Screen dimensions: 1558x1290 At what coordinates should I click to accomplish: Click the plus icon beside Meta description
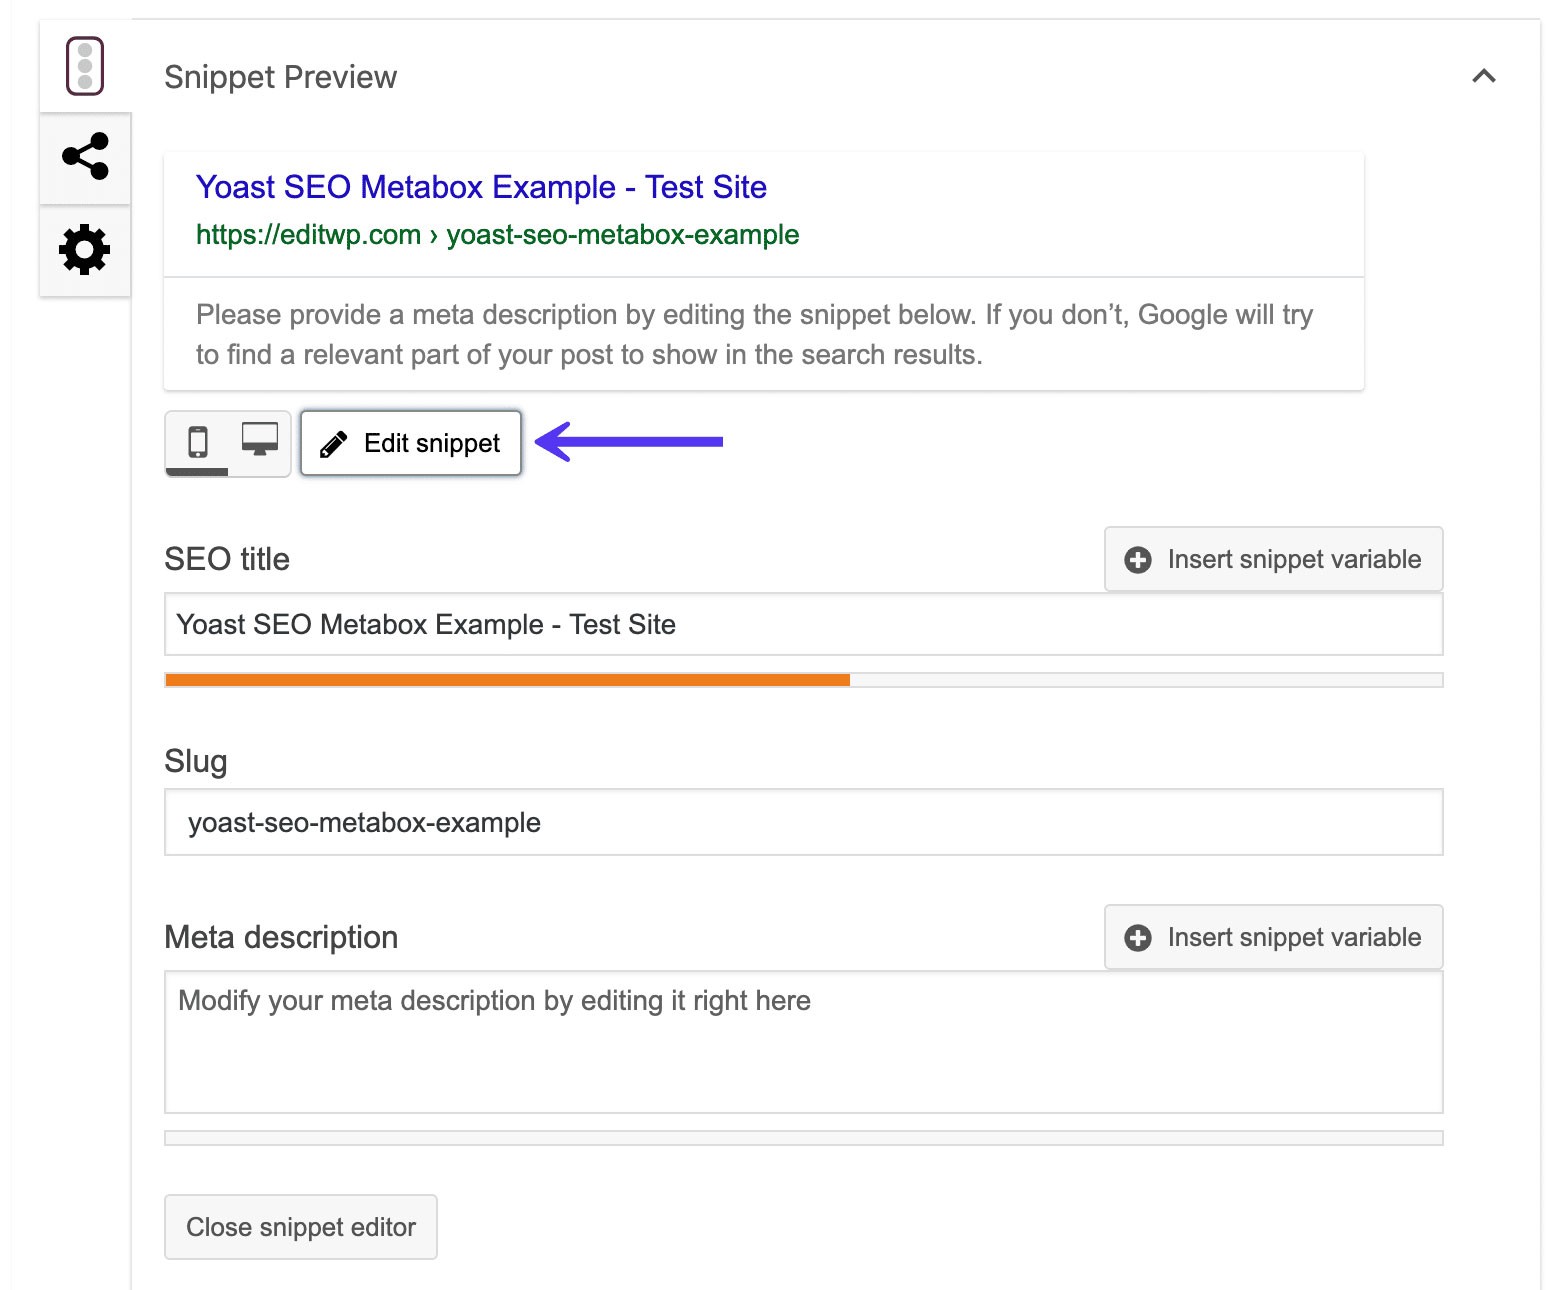pyautogui.click(x=1138, y=938)
